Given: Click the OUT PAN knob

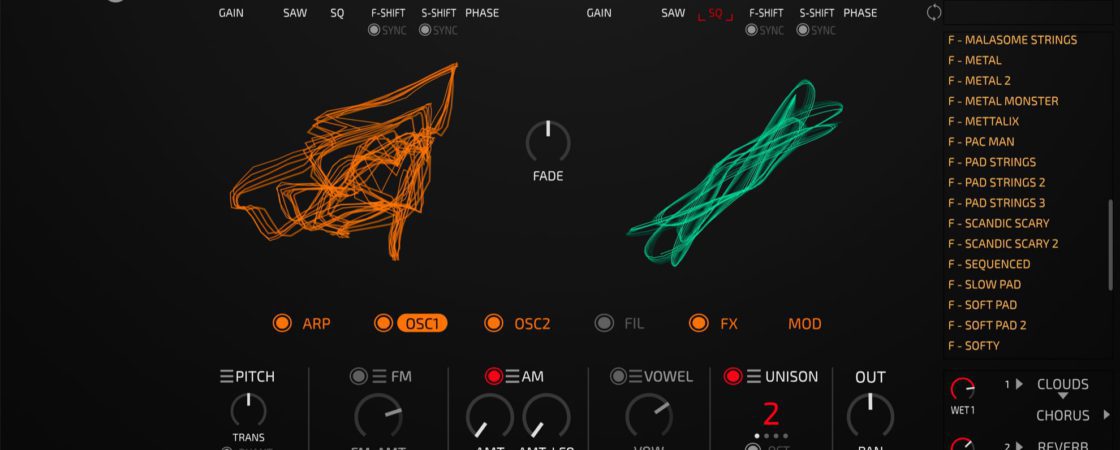Looking at the screenshot, I should [x=870, y=416].
